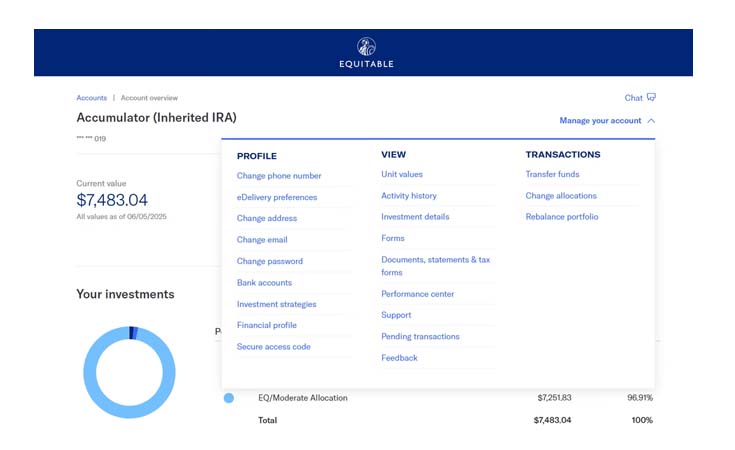Select Change password from Profile
735x450 pixels.
[x=270, y=262]
